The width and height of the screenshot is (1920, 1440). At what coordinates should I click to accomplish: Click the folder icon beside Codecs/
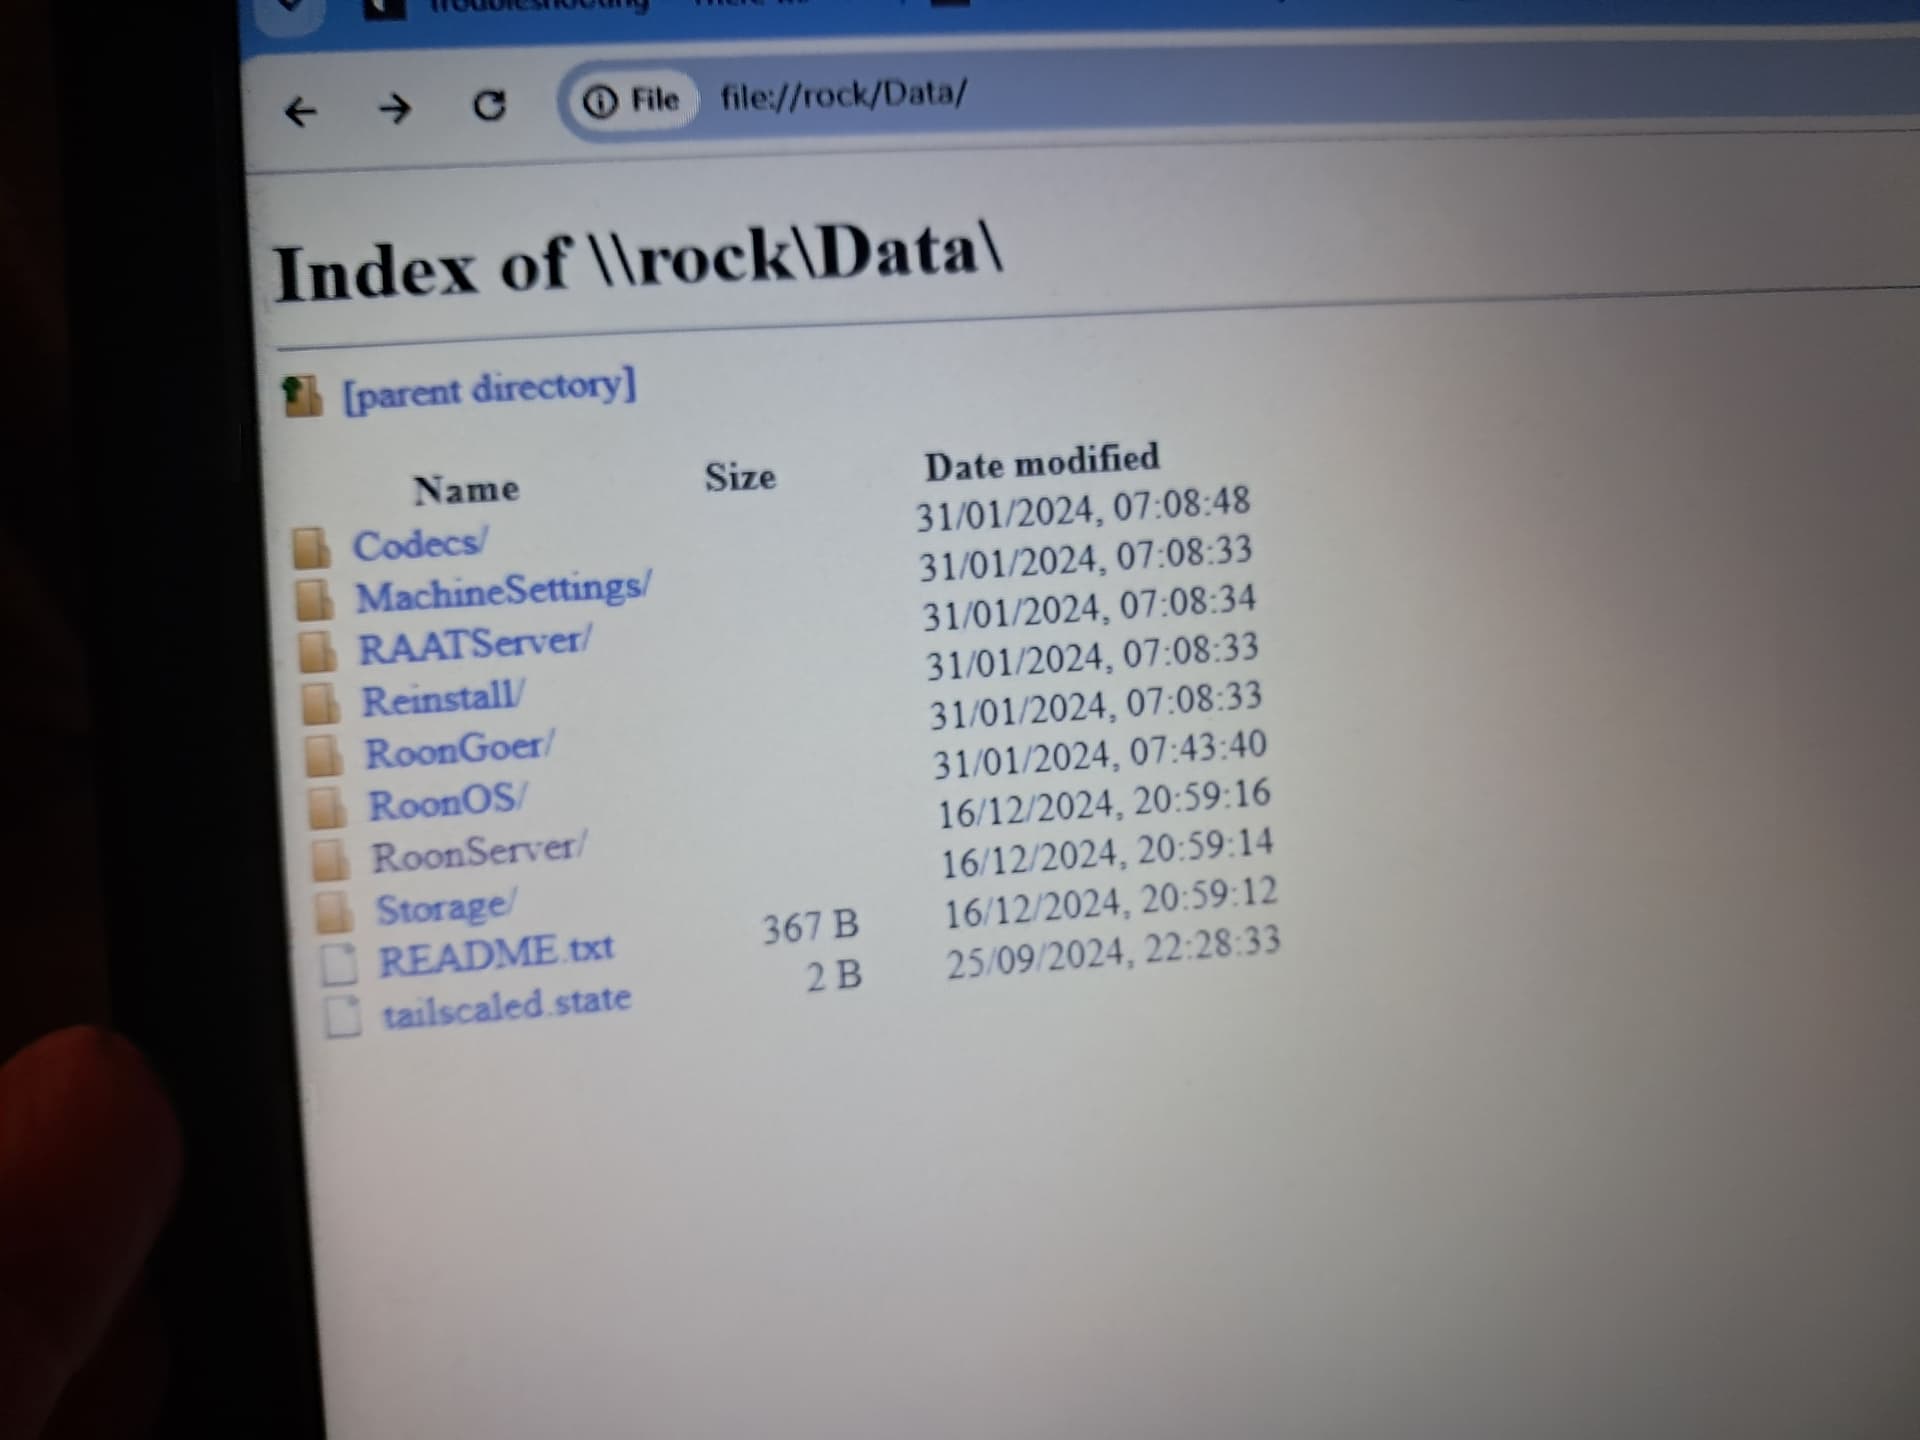click(311, 548)
